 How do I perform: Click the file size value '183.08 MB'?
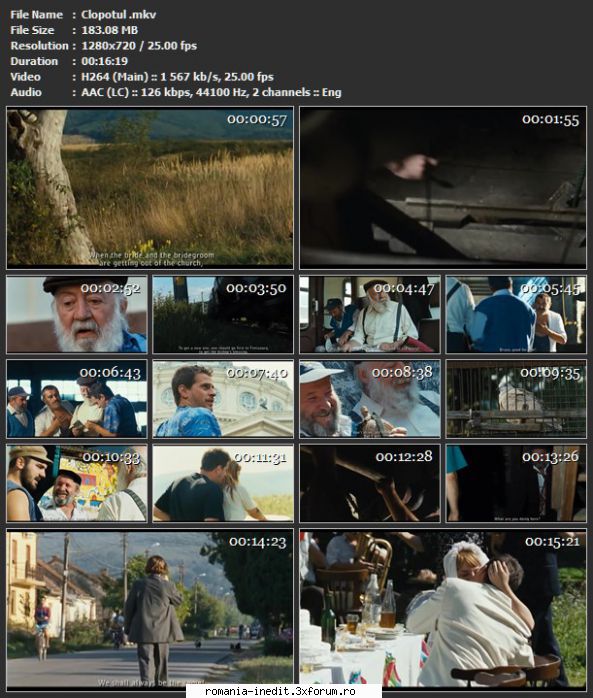tap(110, 30)
